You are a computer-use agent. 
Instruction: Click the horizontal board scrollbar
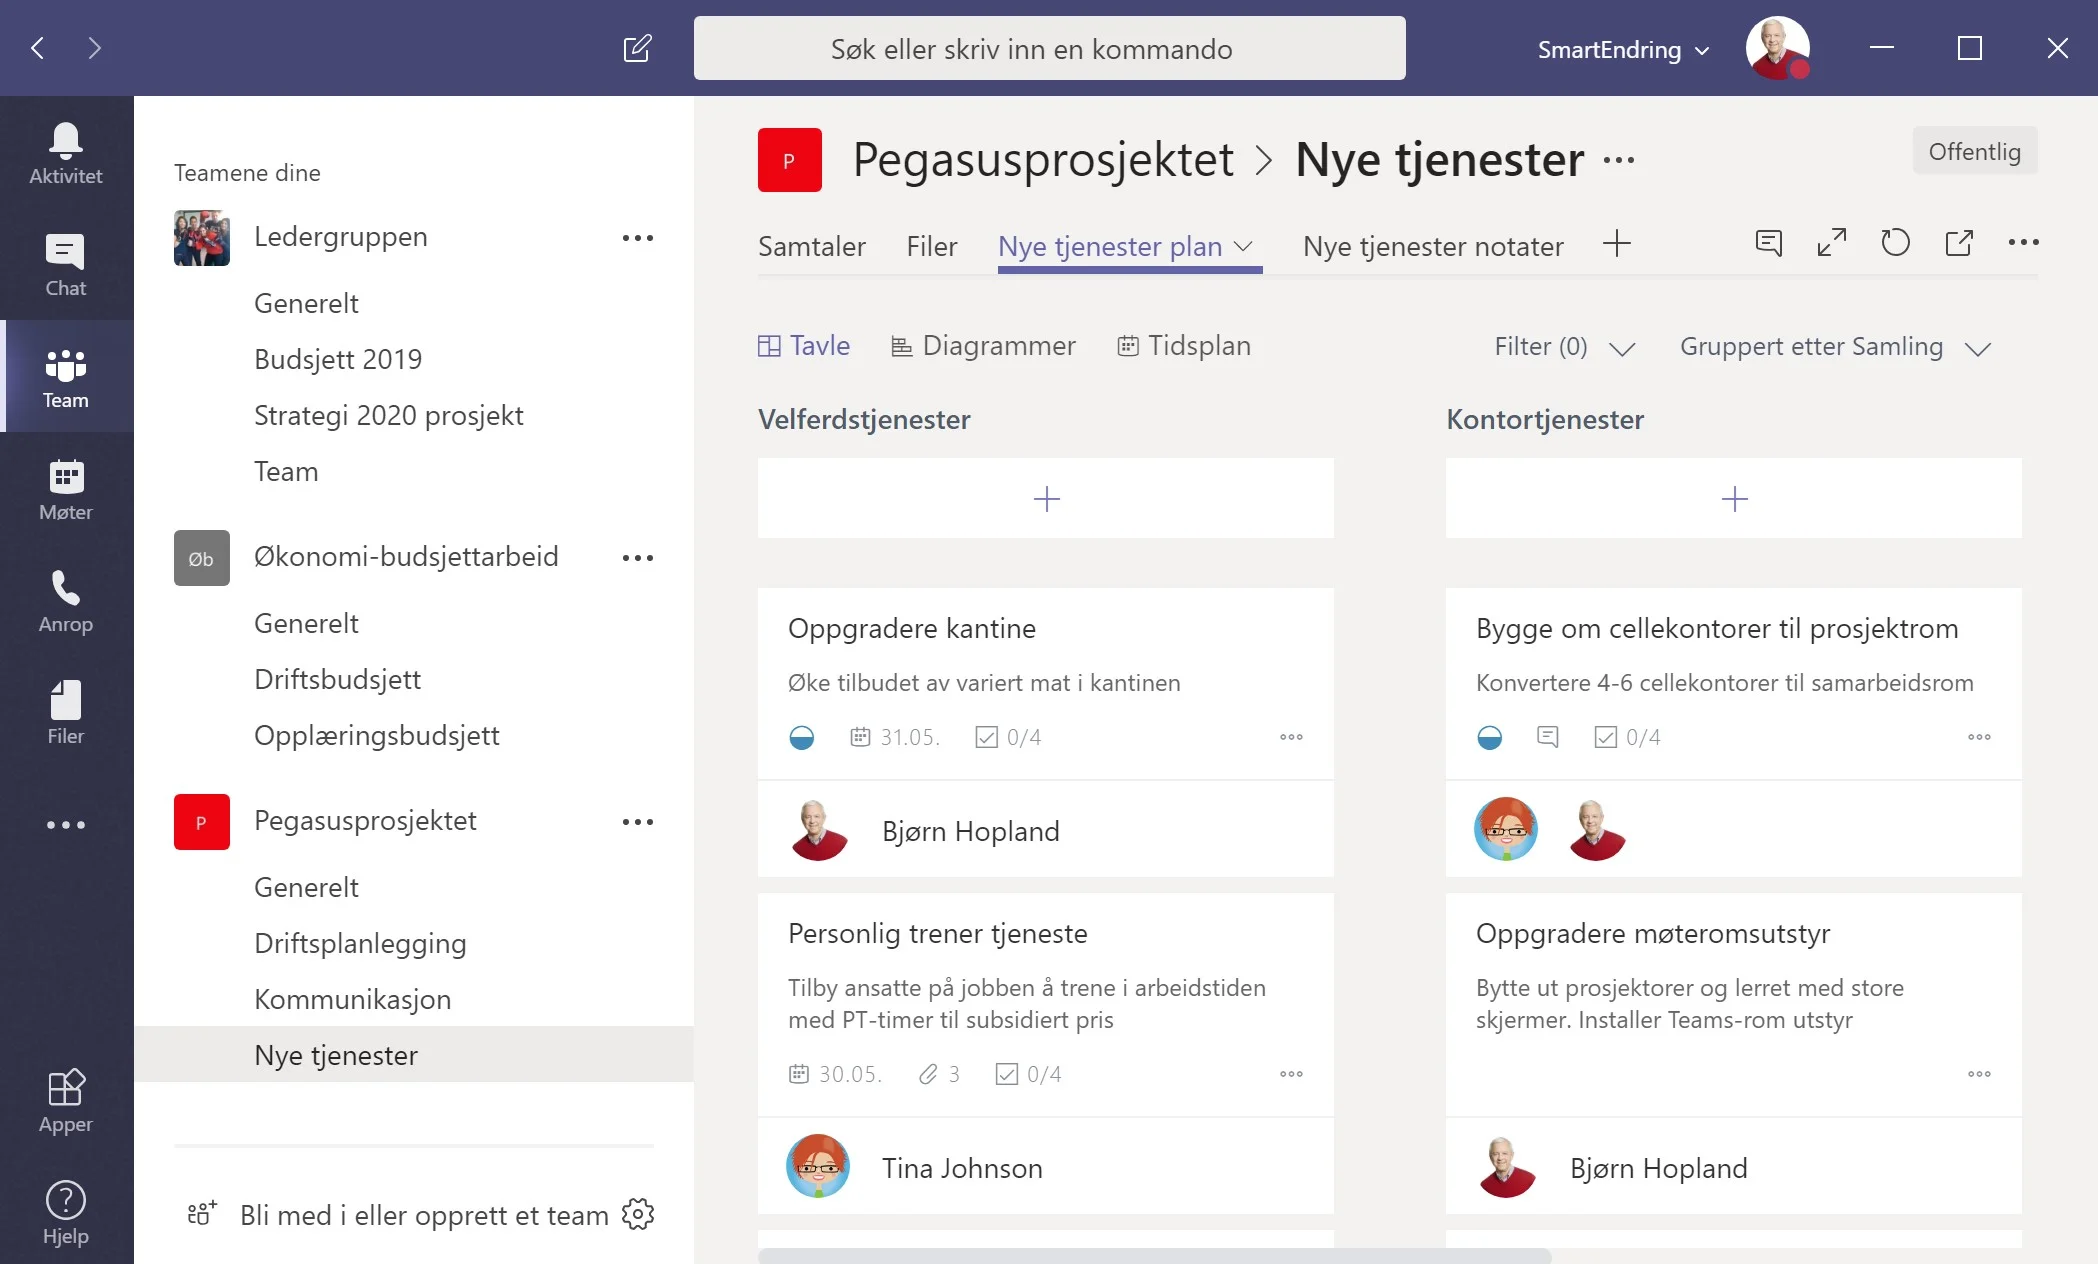tap(1154, 1256)
